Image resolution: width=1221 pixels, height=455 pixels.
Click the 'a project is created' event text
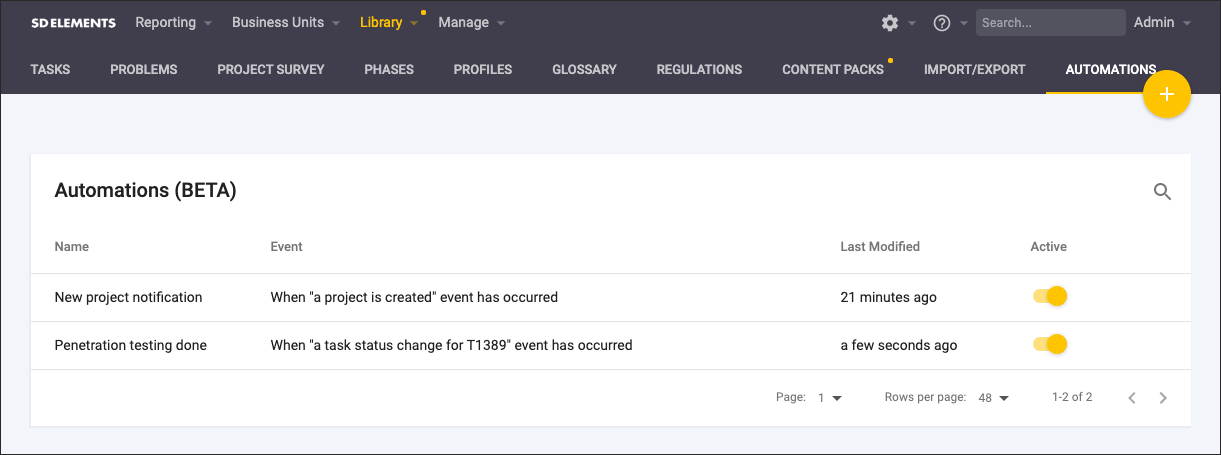click(x=414, y=297)
